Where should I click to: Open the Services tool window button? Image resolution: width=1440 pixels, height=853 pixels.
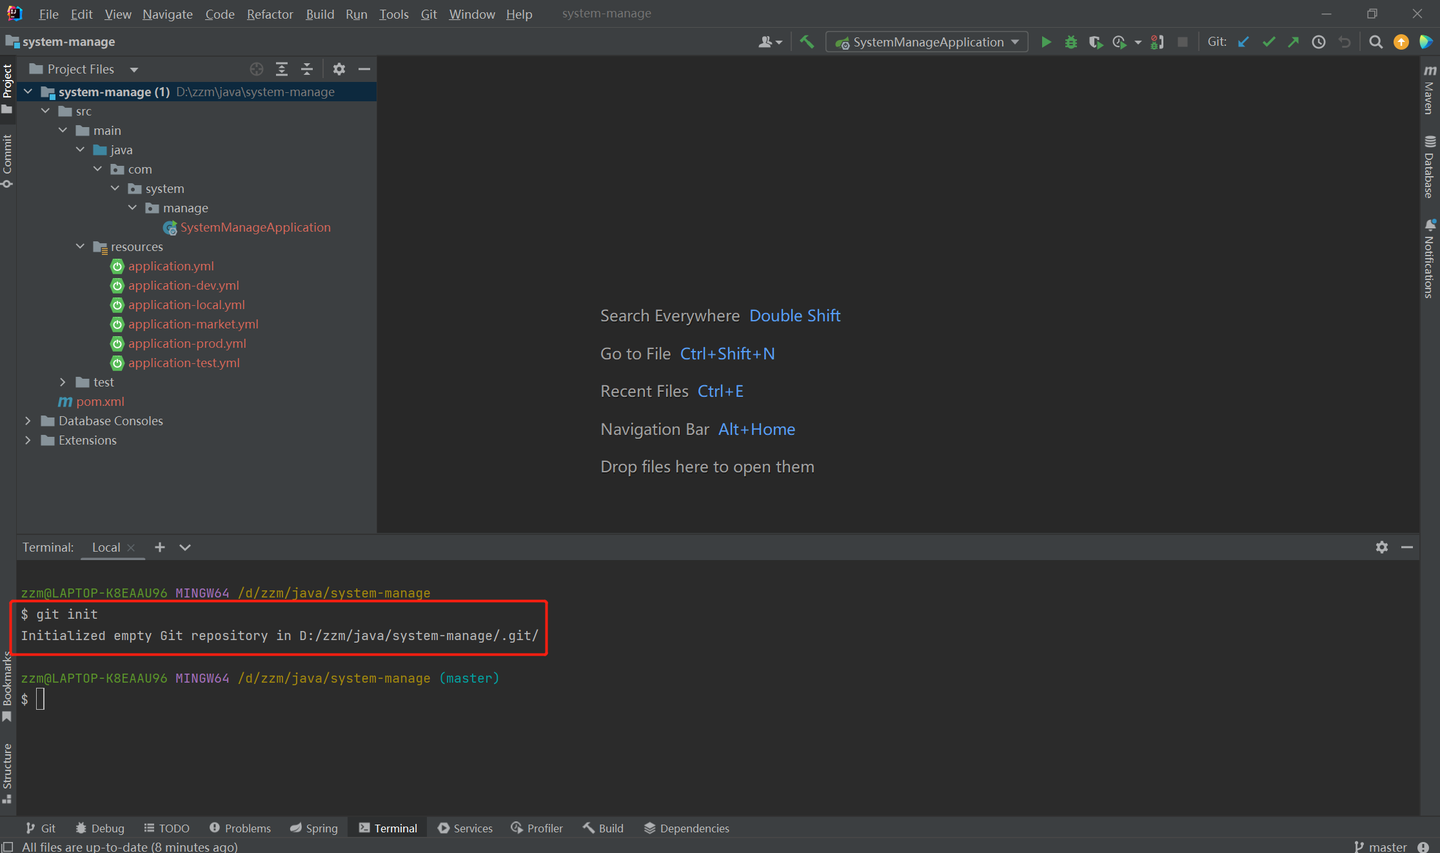[465, 828]
